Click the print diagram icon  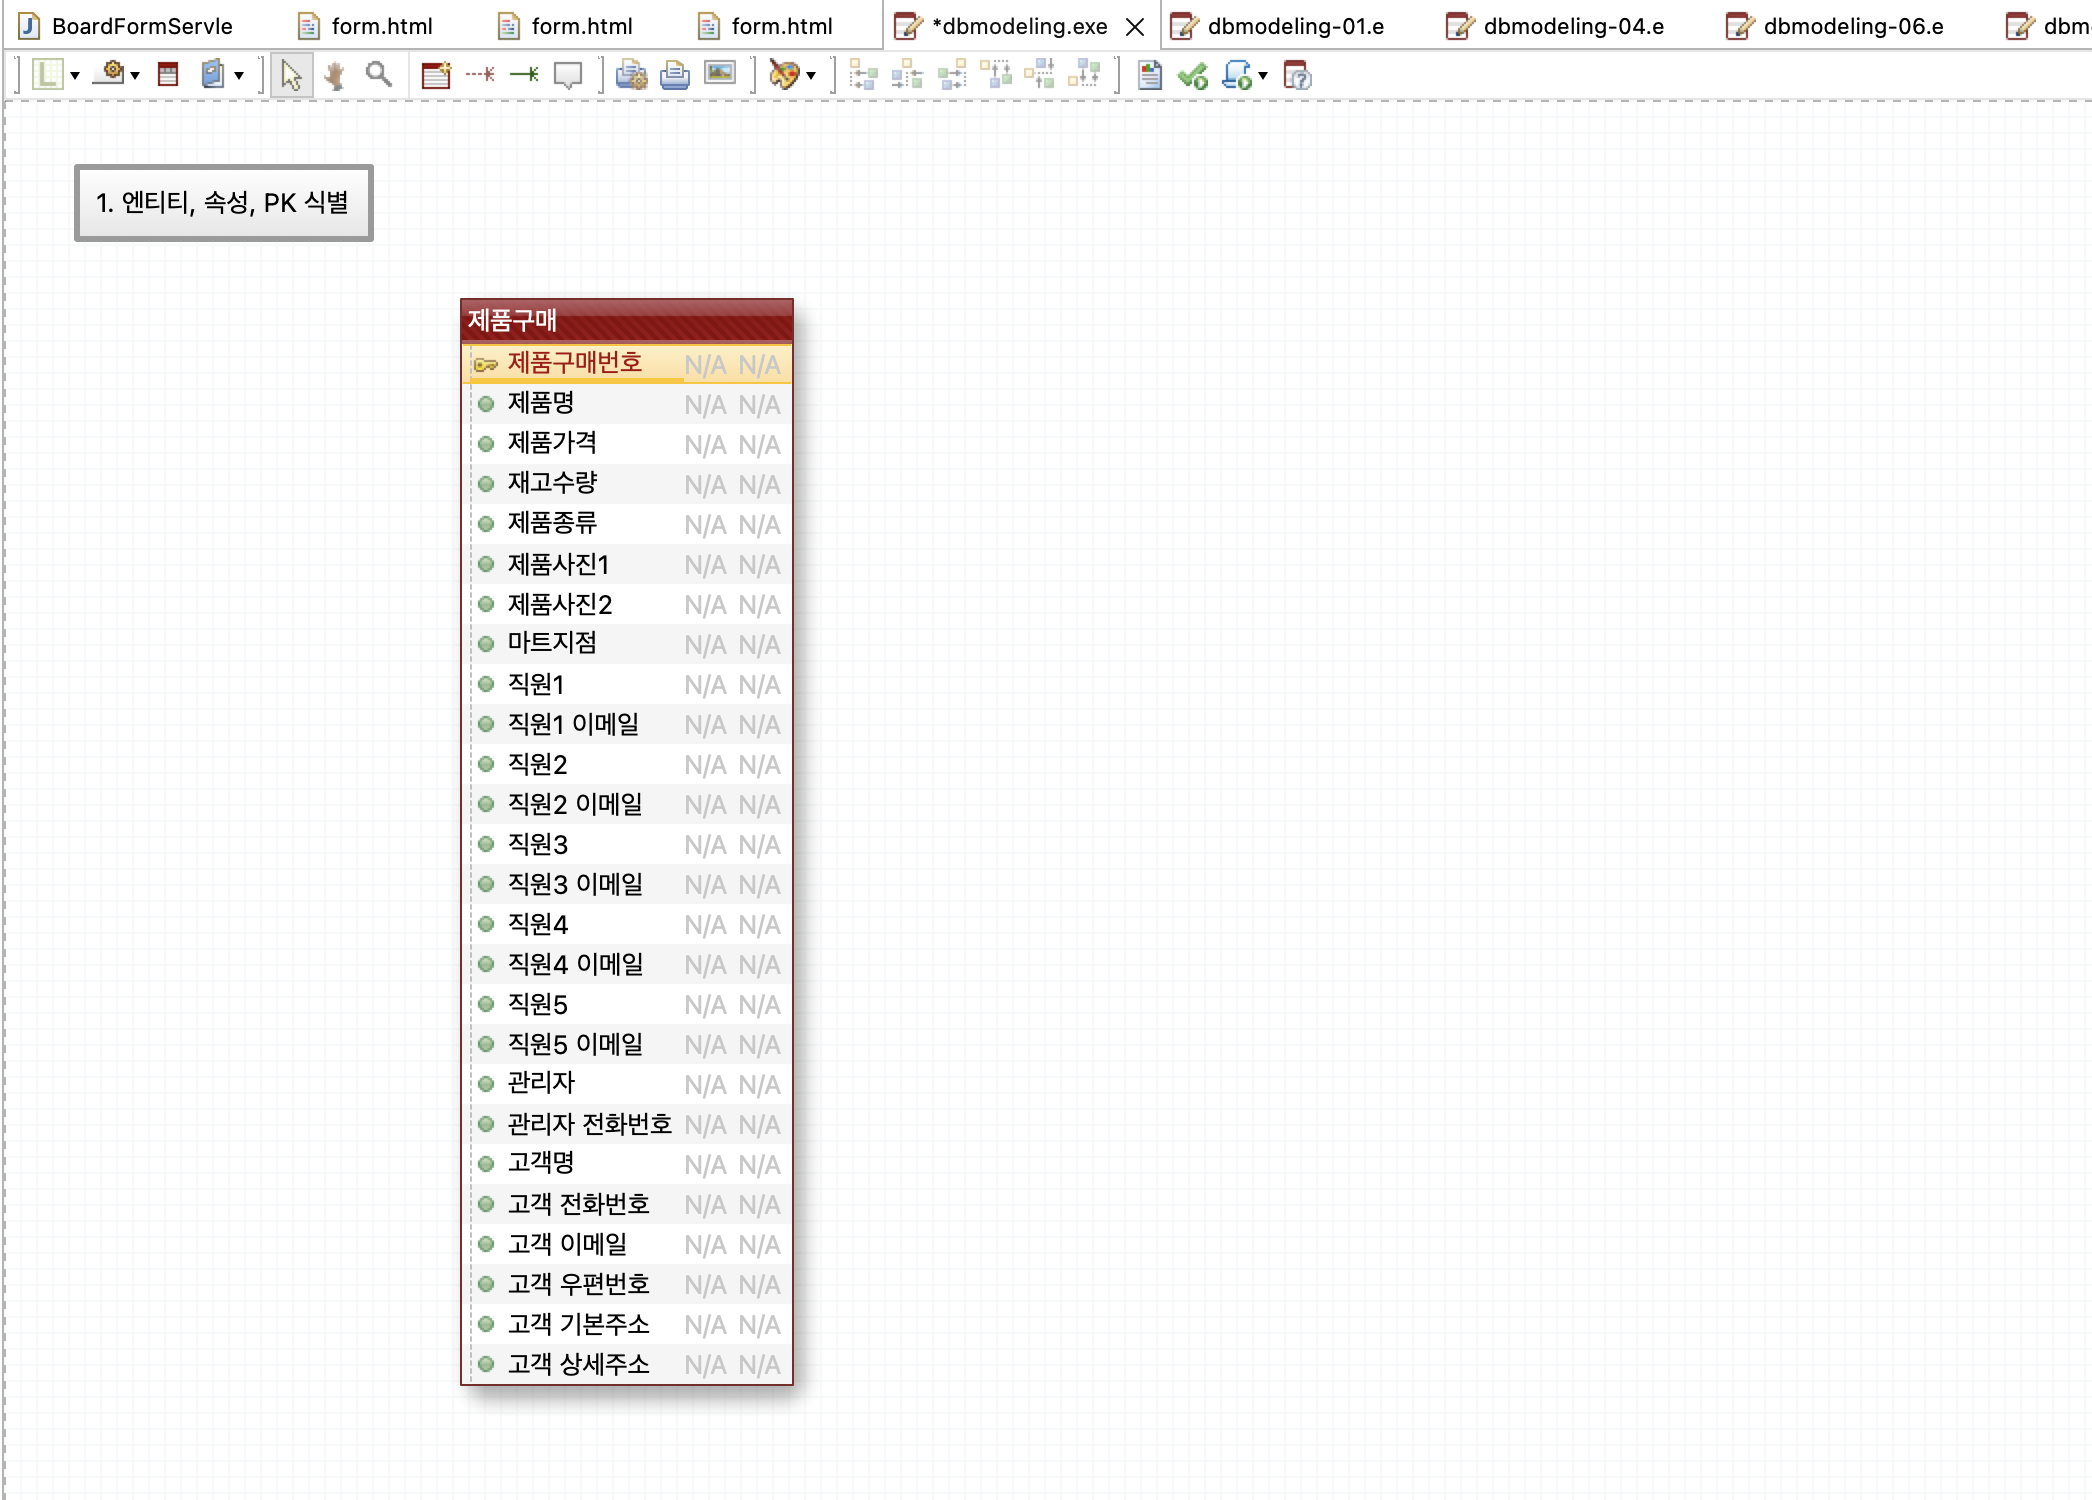tap(675, 75)
